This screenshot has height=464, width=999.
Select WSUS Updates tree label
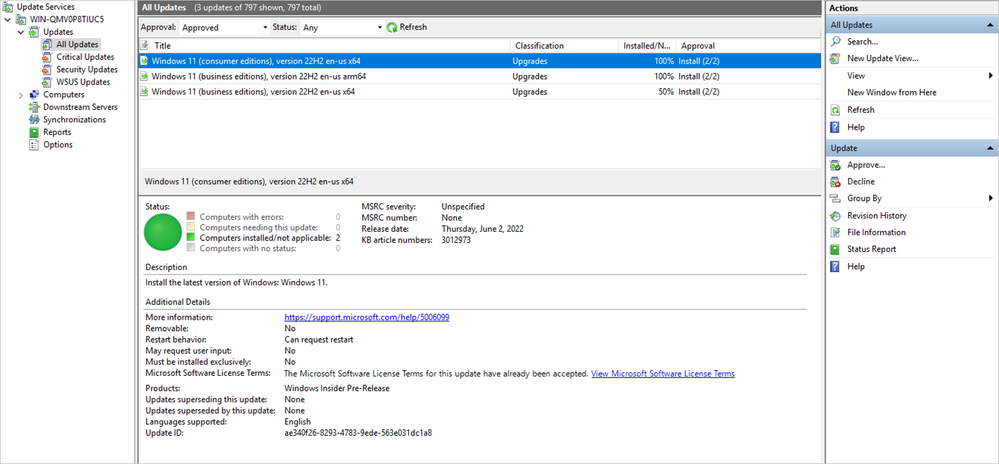click(x=83, y=82)
